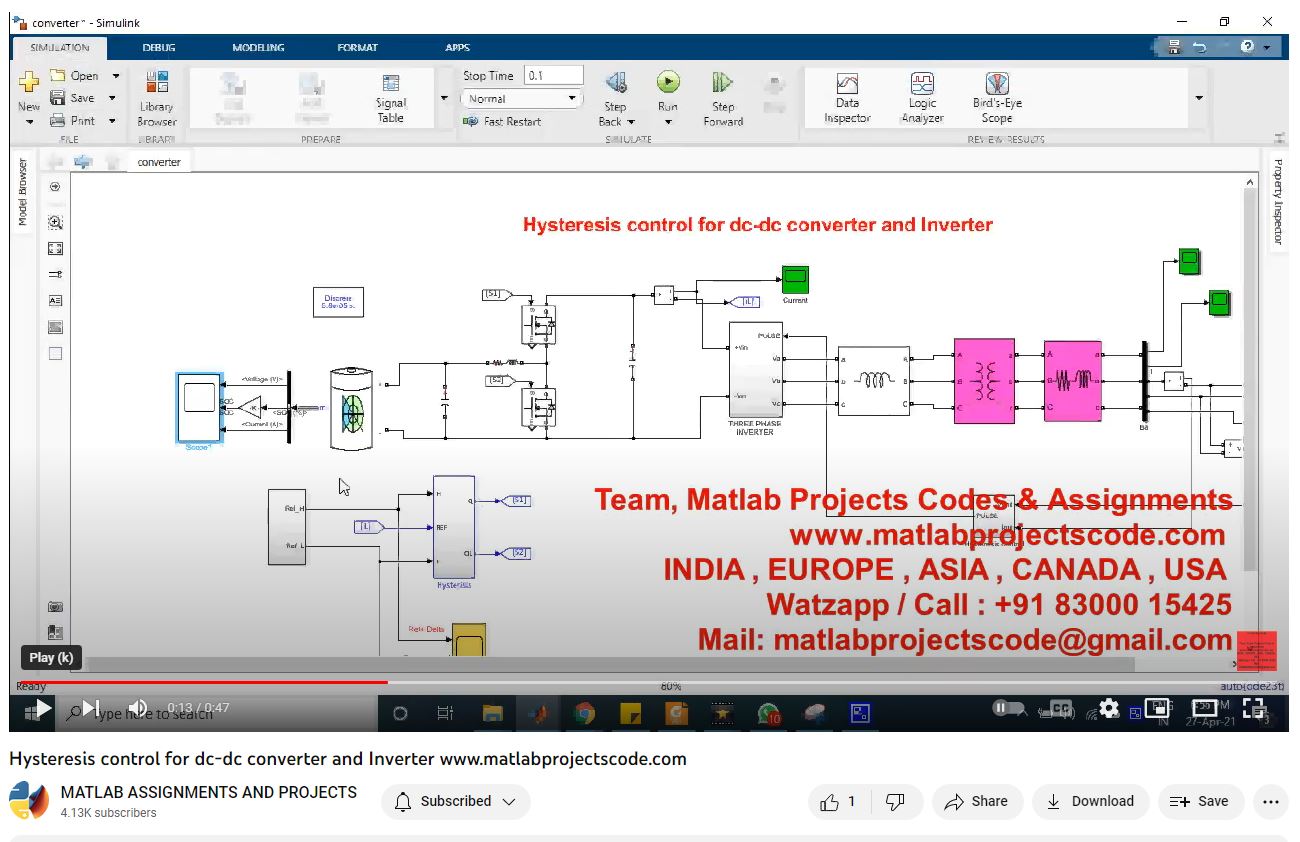Click the Save disk icon in ribbon
1300x842 pixels.
click(58, 98)
